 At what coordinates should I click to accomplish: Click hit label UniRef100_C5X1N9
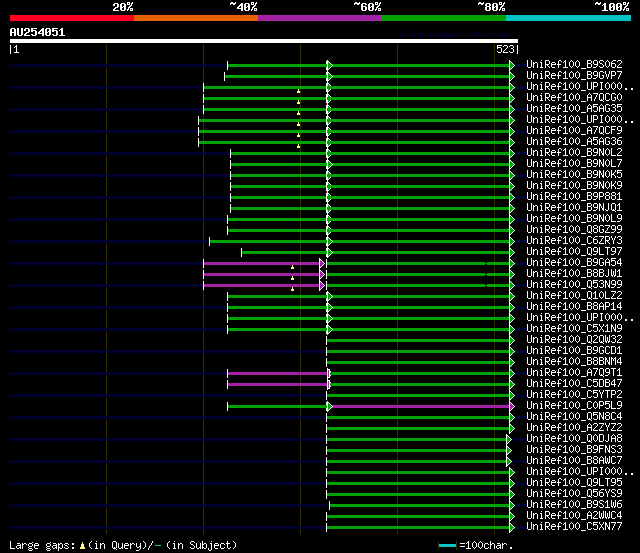pyautogui.click(x=574, y=329)
